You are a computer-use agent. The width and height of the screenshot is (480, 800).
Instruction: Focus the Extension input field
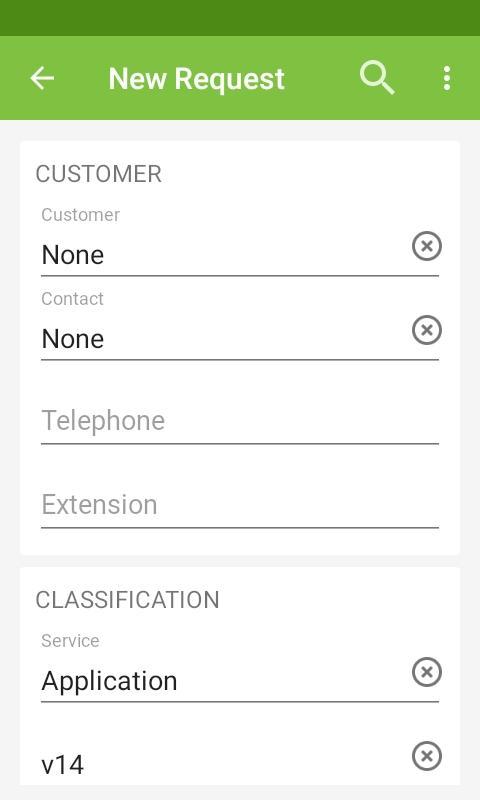click(240, 505)
